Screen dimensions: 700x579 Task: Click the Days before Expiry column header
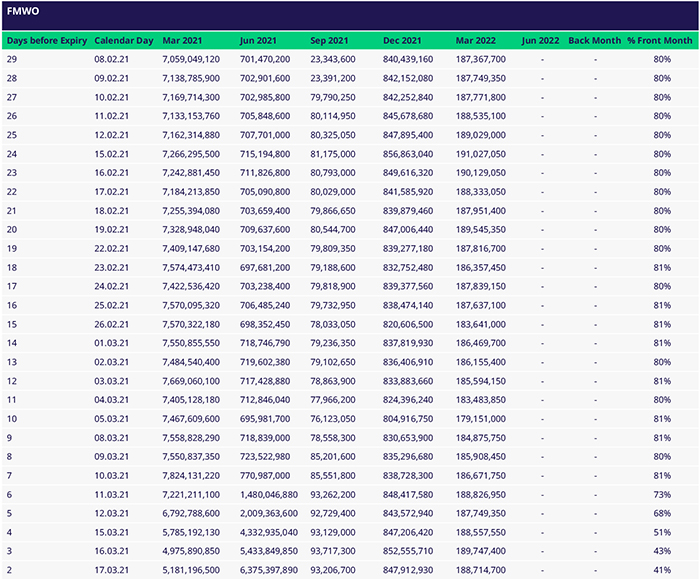[x=47, y=41]
